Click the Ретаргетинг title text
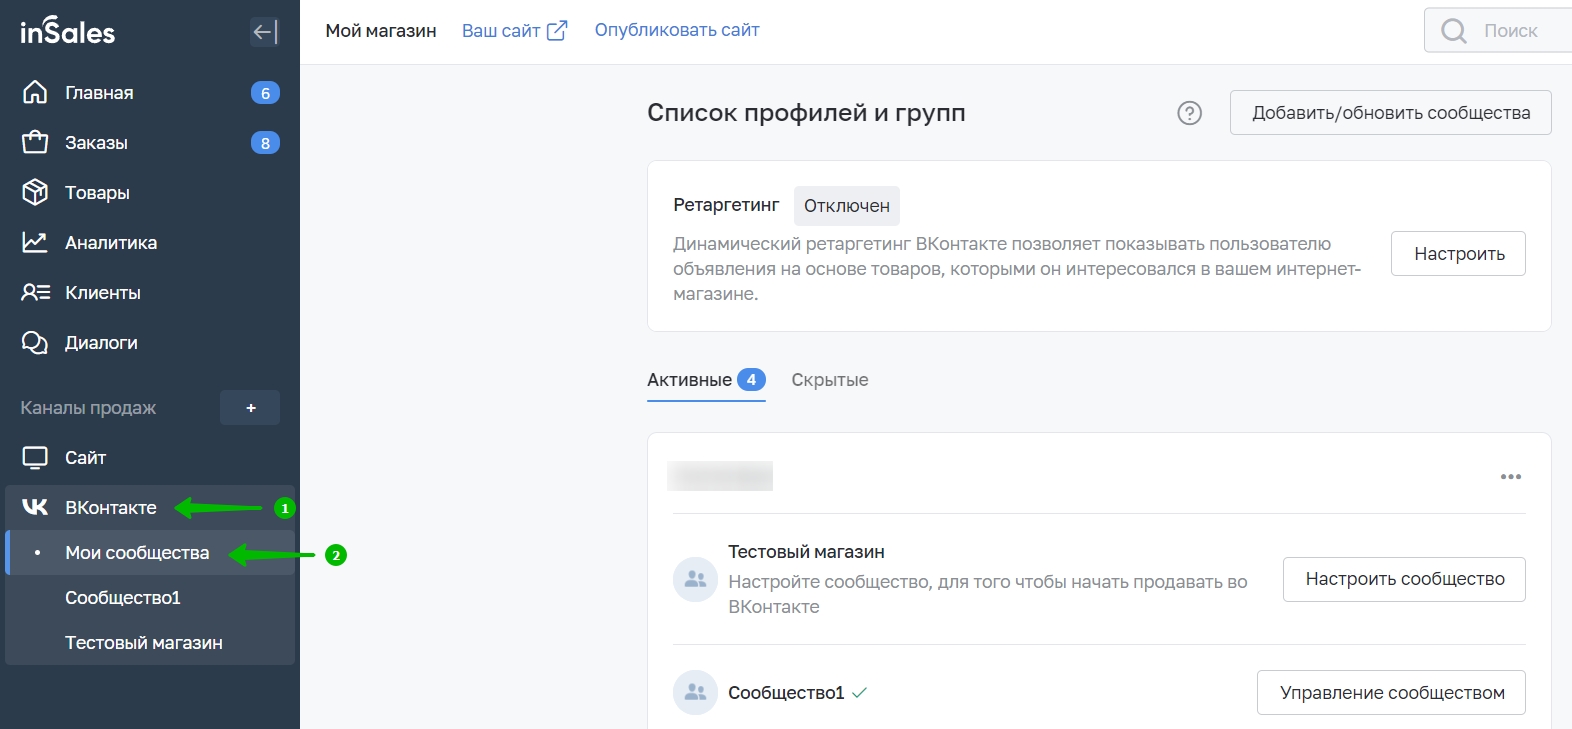1572x729 pixels. point(726,205)
